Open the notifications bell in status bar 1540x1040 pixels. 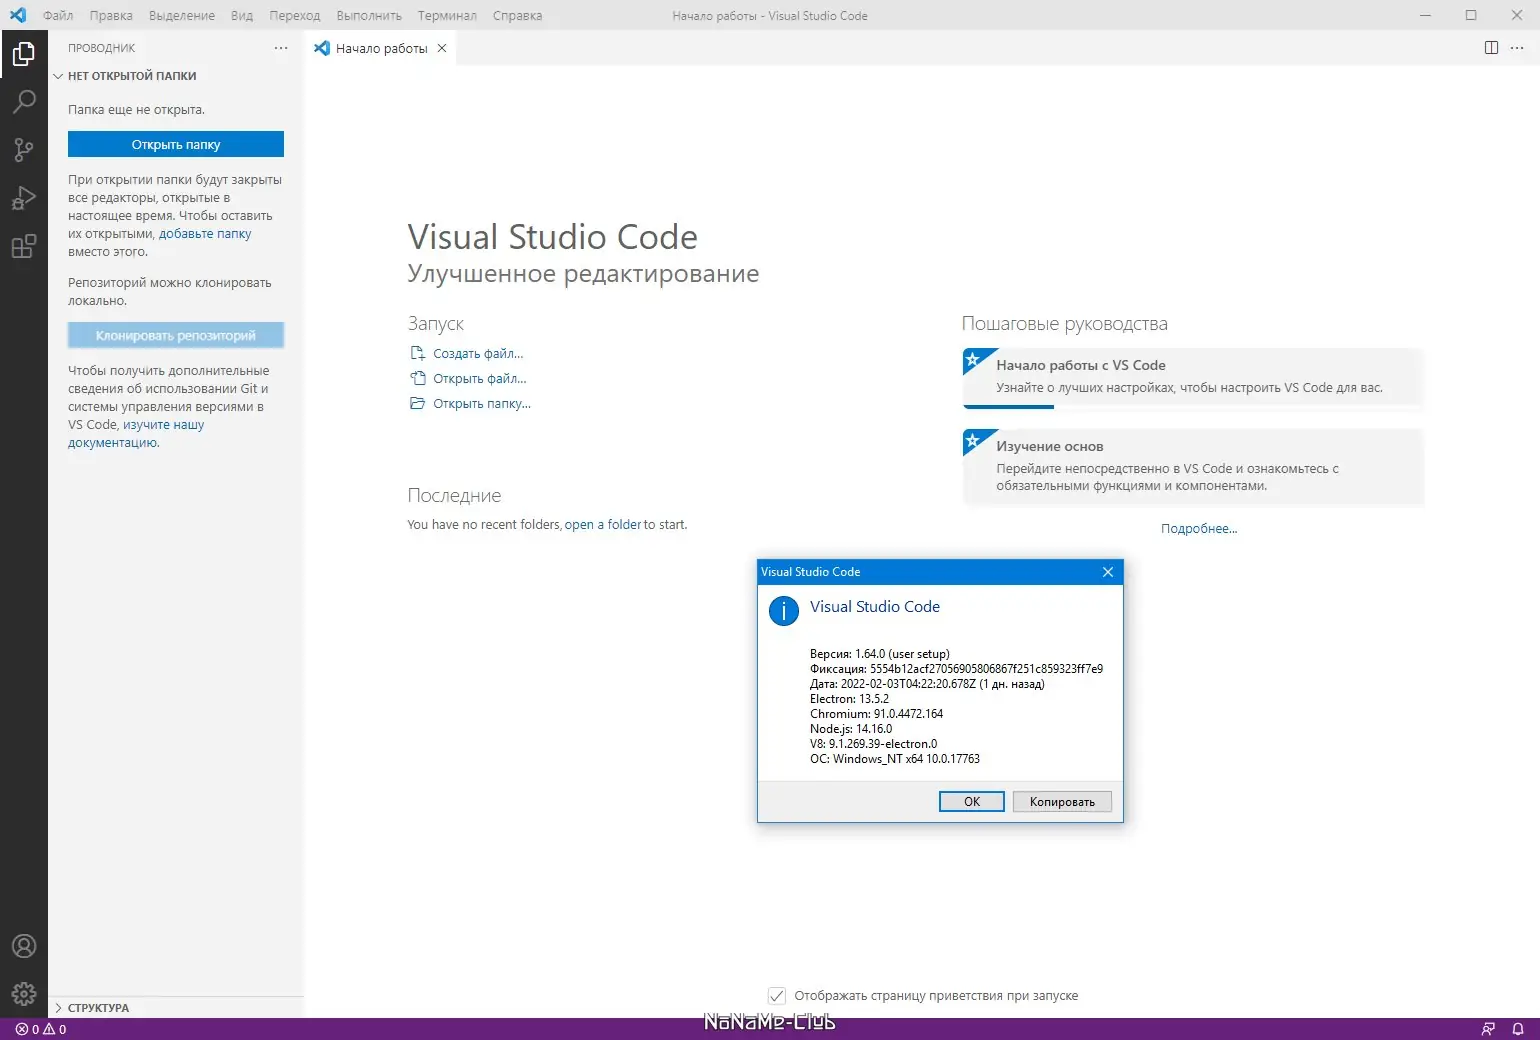click(x=1518, y=1029)
